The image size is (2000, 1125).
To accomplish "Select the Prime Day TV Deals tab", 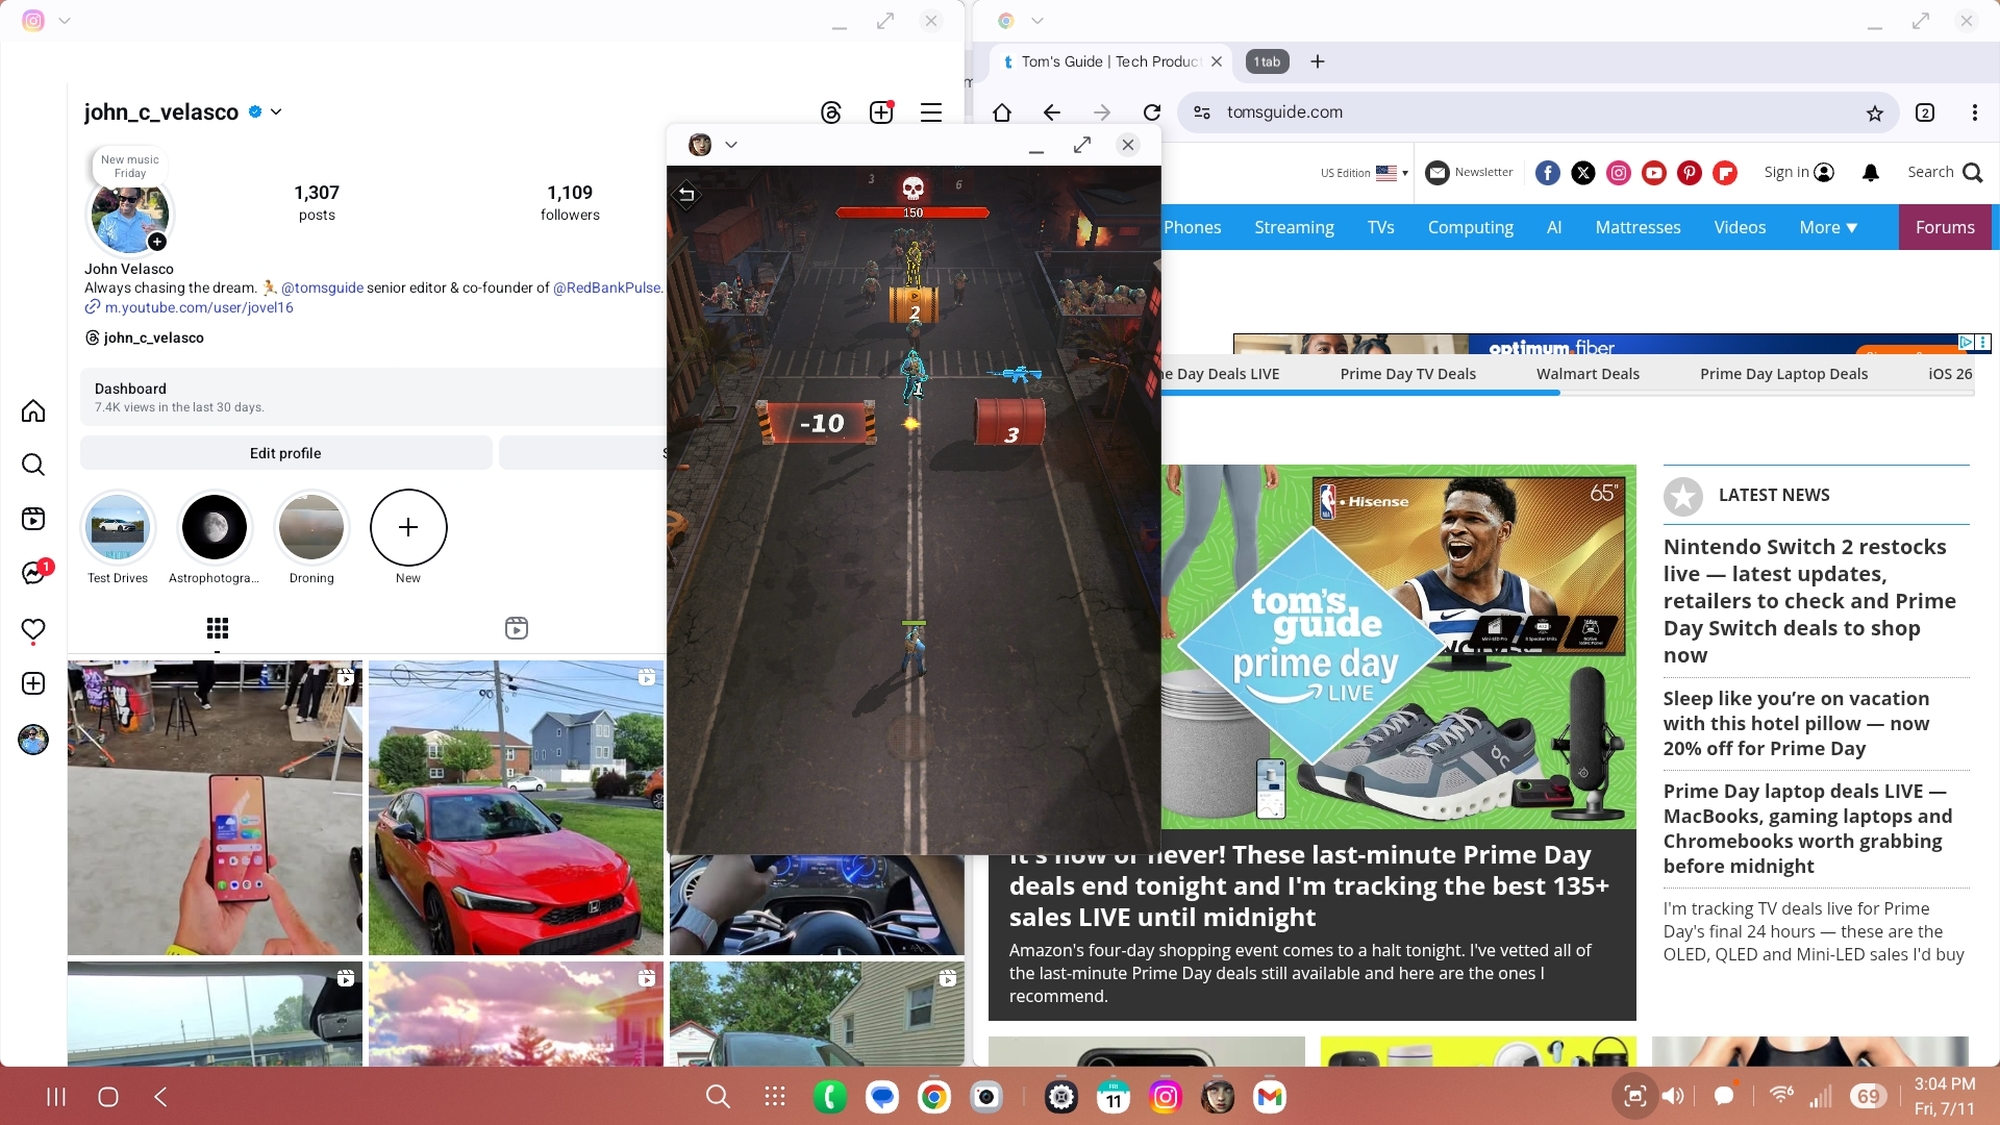I will (x=1407, y=374).
